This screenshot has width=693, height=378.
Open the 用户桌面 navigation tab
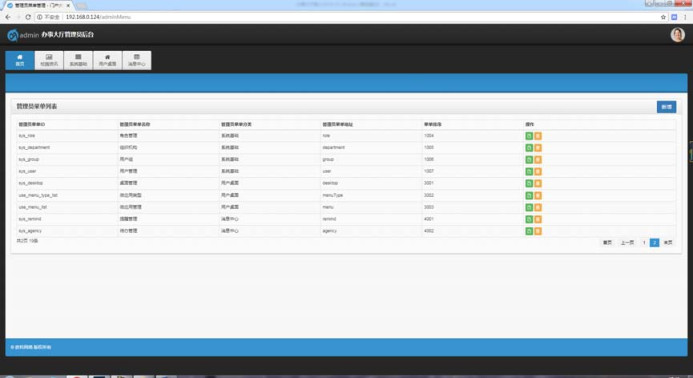pyautogui.click(x=107, y=60)
